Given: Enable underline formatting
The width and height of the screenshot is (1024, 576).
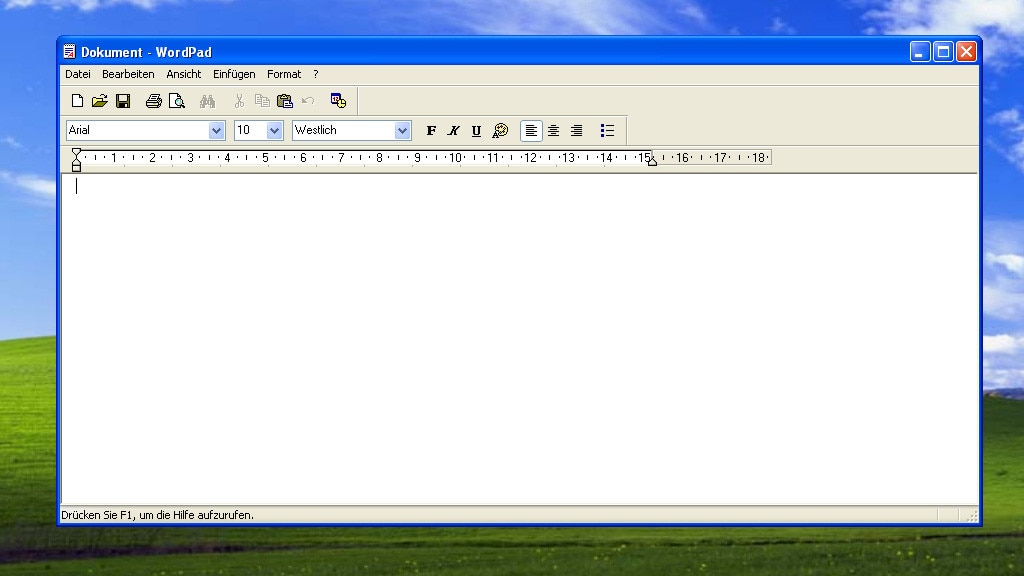Looking at the screenshot, I should pos(476,130).
